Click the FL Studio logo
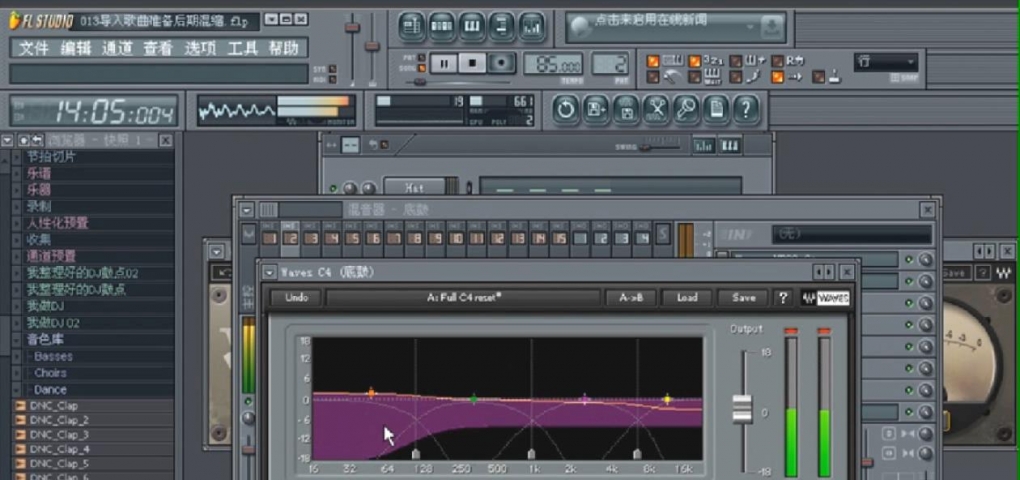The height and width of the screenshot is (480, 1020). tap(40, 21)
